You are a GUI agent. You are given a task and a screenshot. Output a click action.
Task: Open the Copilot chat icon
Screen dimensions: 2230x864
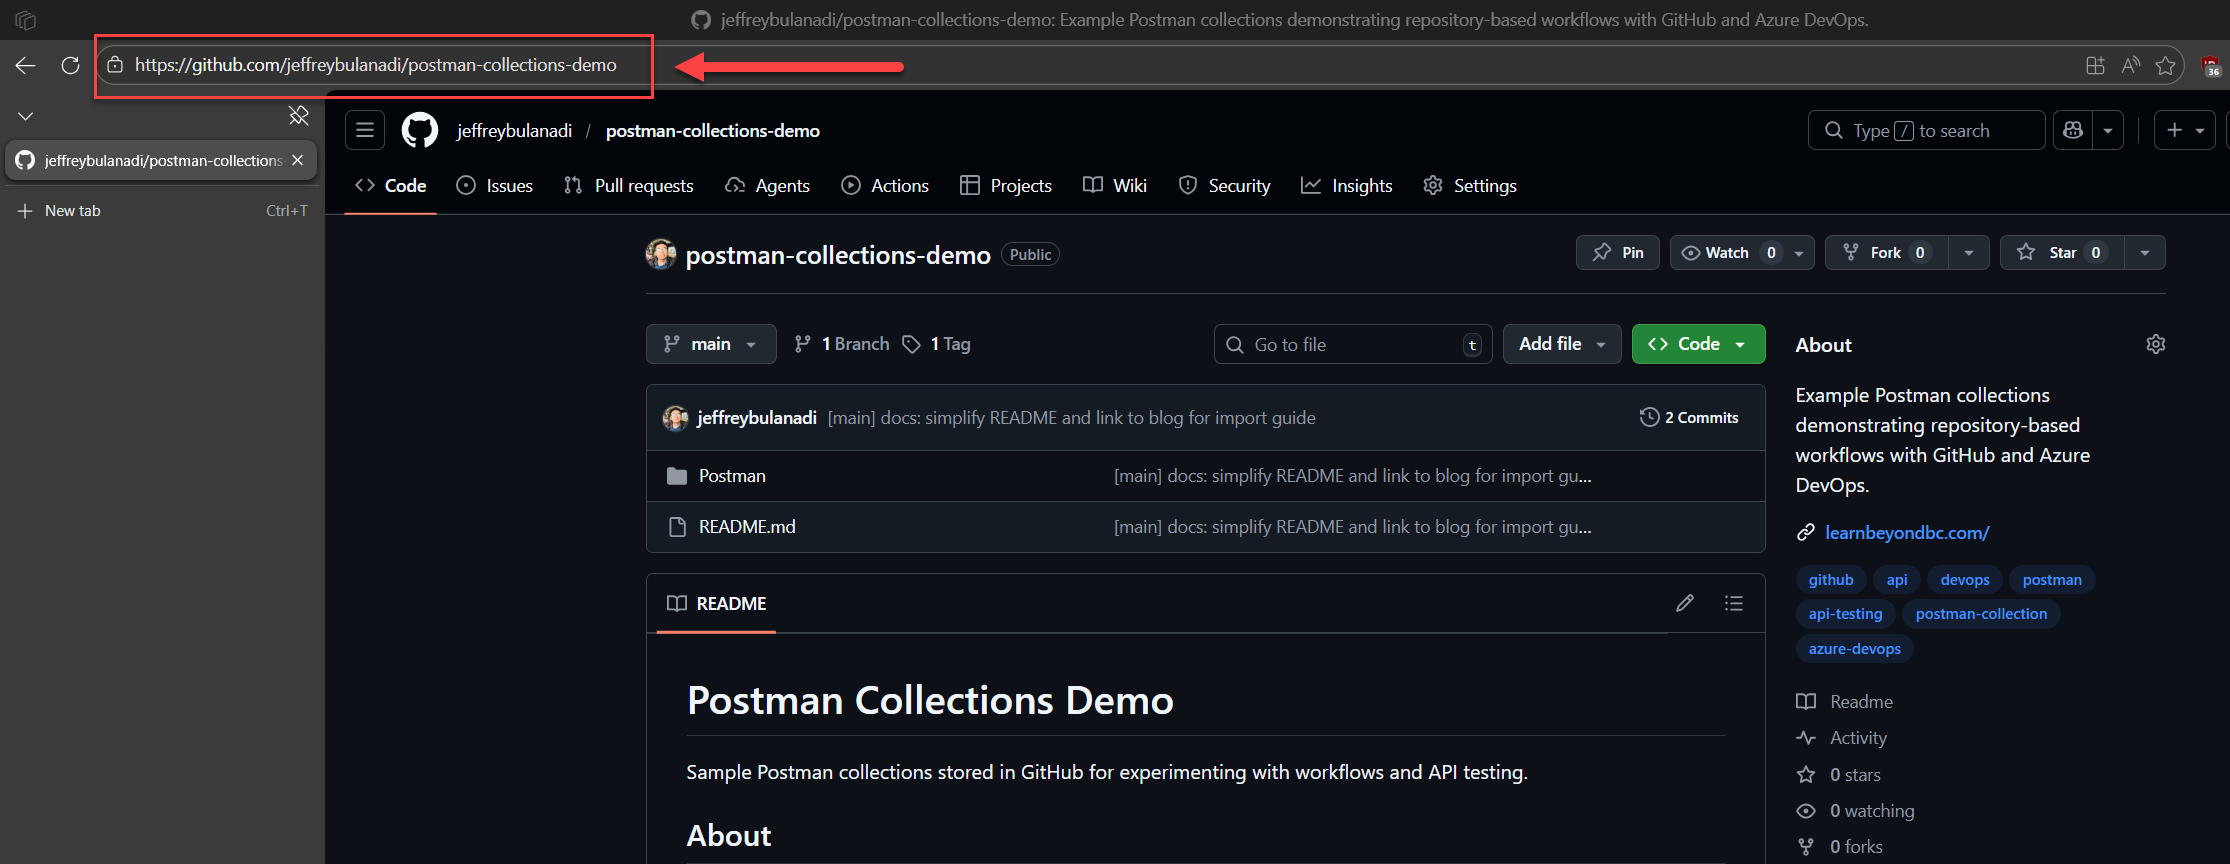pyautogui.click(x=2074, y=131)
